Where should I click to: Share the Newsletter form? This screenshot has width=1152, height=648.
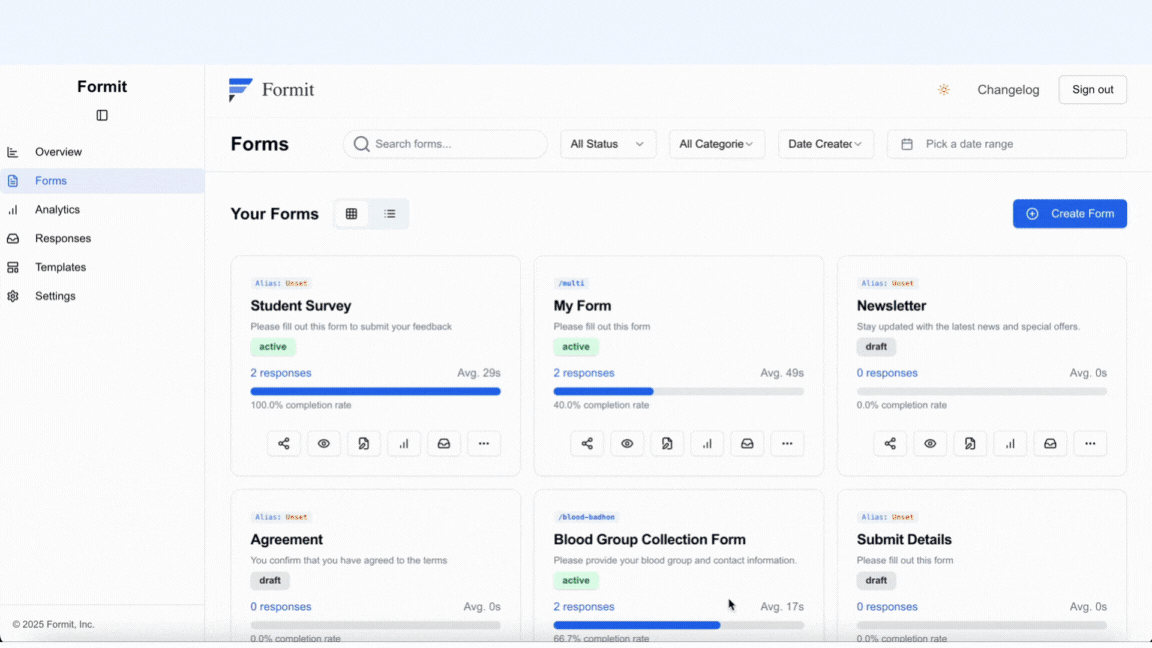click(890, 444)
